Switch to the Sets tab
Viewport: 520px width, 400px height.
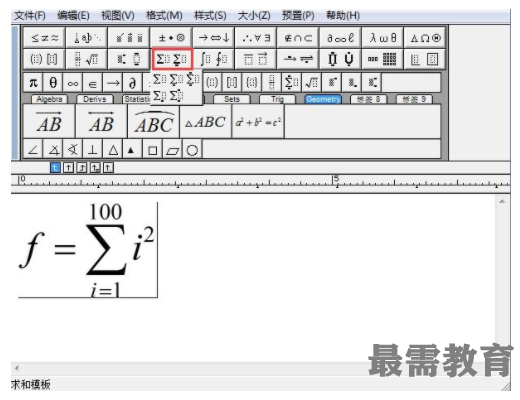[232, 99]
